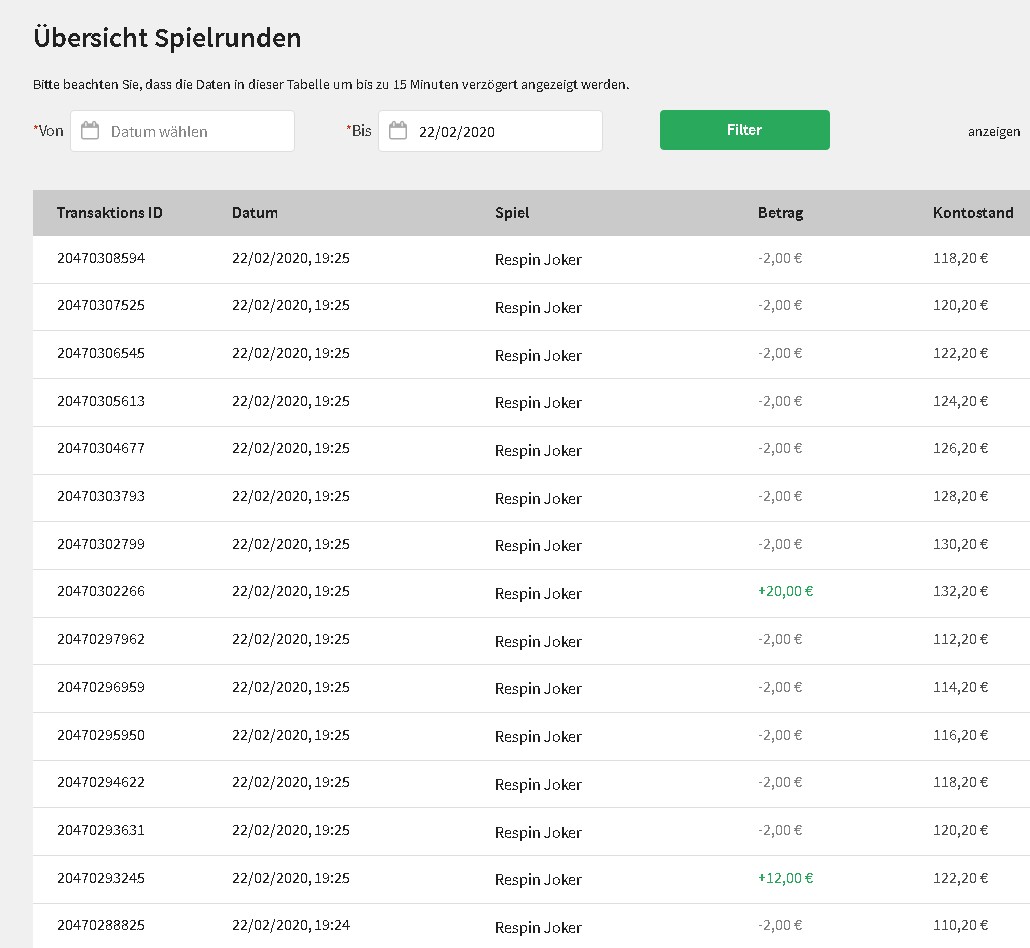Click the calendar icon in the Bis field

[x=398, y=131]
